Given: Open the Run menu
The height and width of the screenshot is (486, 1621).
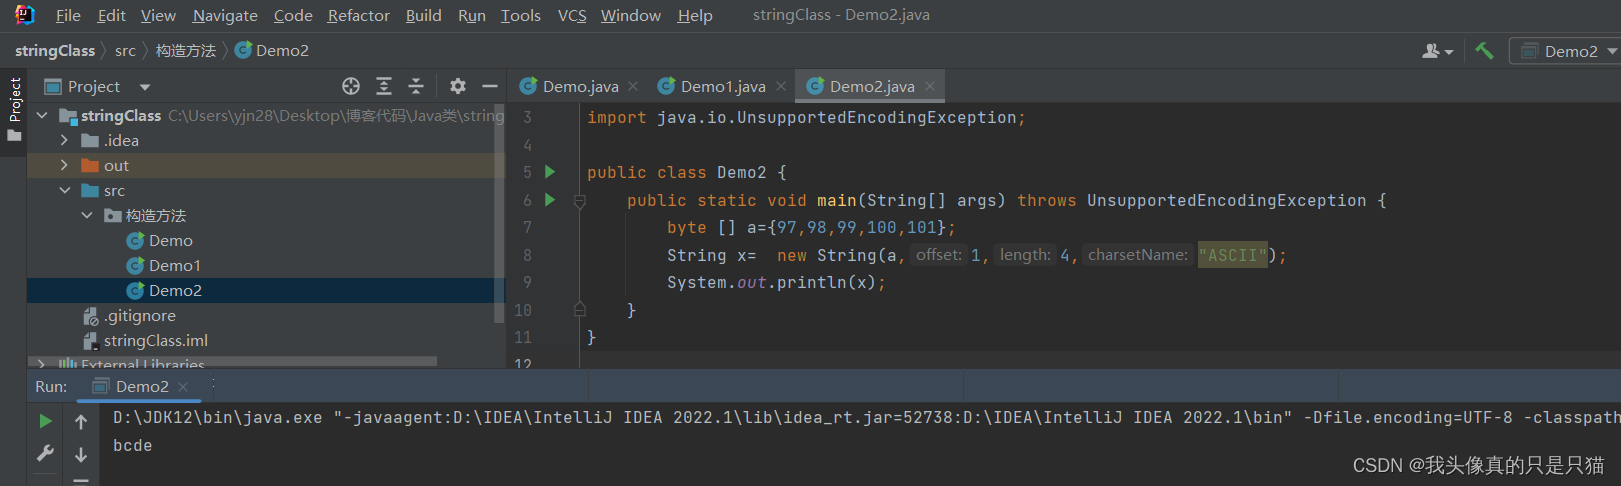Looking at the screenshot, I should point(472,15).
